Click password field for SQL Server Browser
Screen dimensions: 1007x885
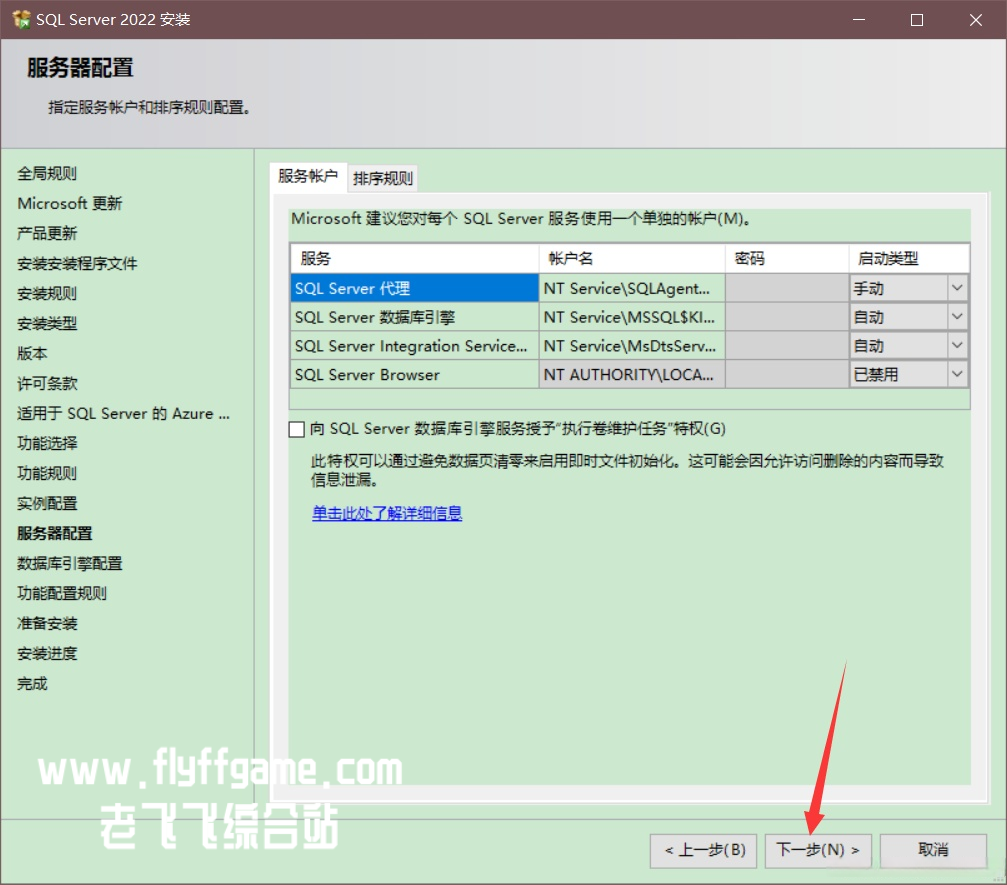[x=787, y=374]
